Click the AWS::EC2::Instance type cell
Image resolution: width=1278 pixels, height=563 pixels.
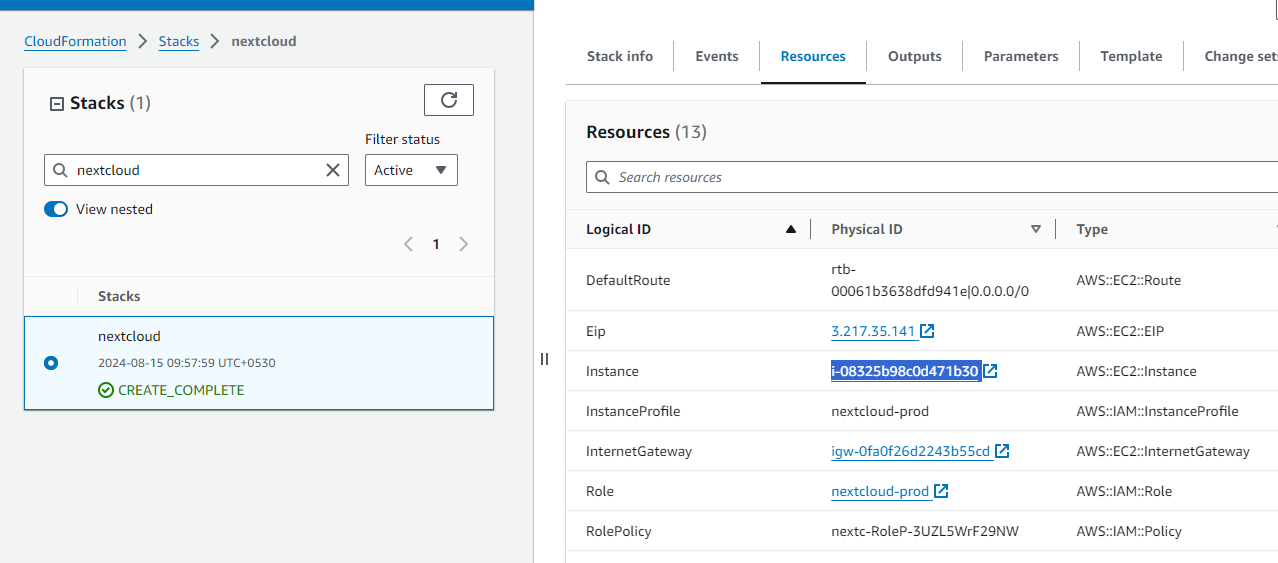point(1136,371)
